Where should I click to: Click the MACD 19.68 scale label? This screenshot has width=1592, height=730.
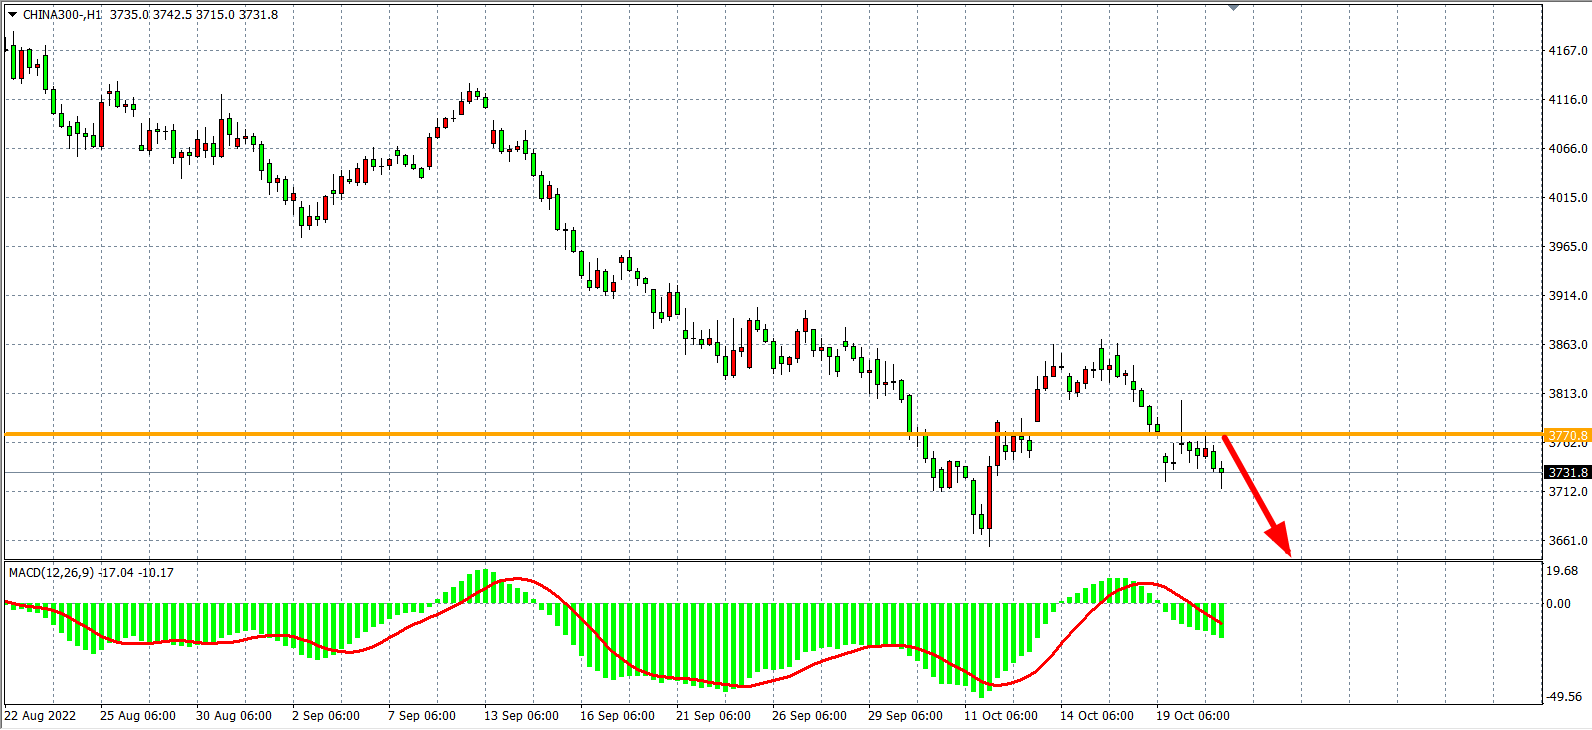point(1562,571)
